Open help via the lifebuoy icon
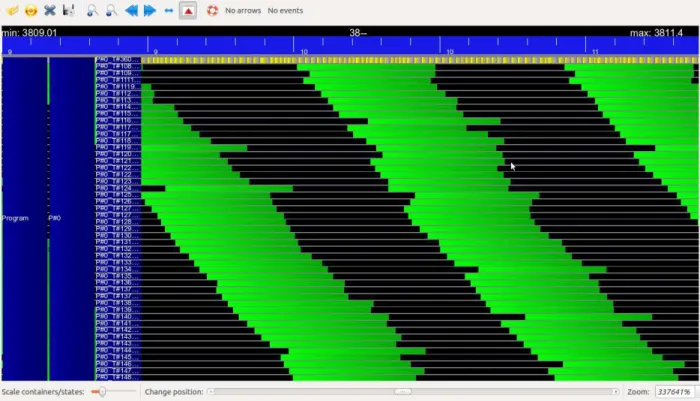Viewport: 700px width, 401px height. [212, 10]
